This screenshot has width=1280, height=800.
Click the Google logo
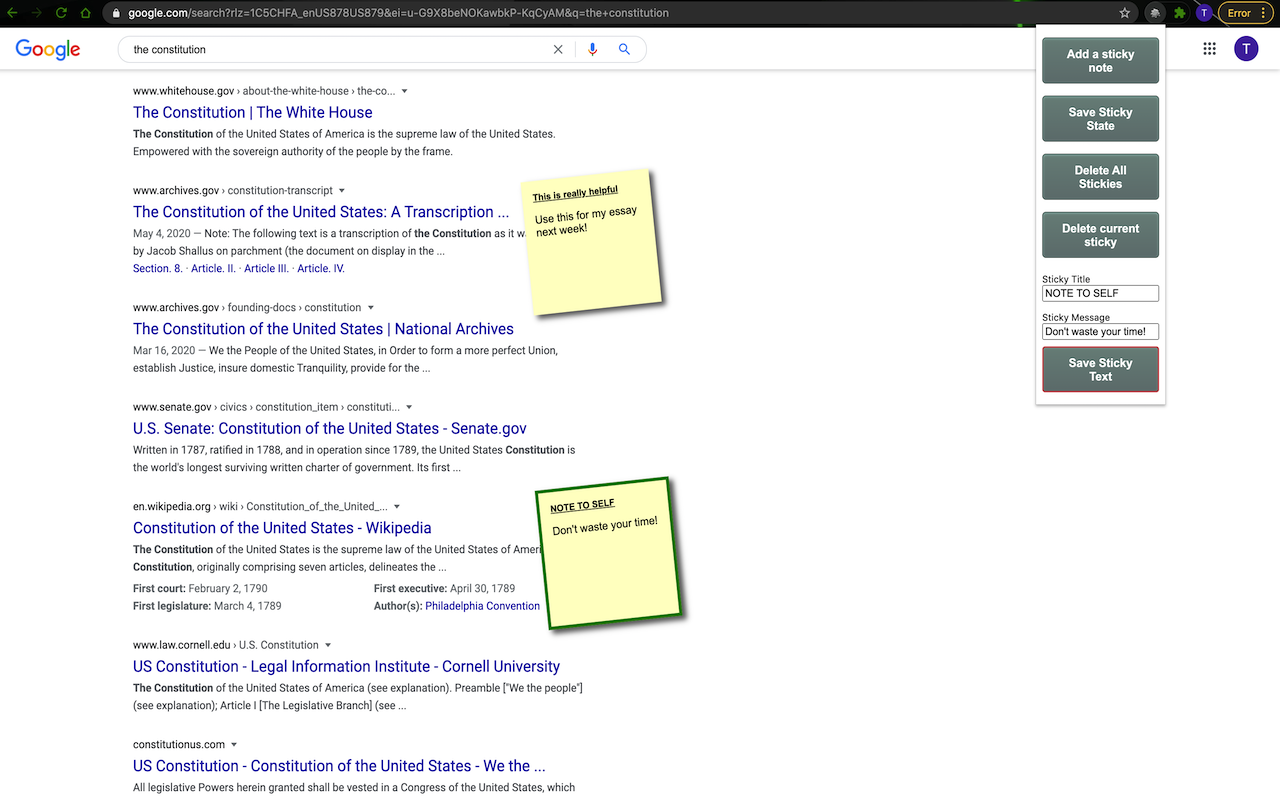tap(48, 49)
